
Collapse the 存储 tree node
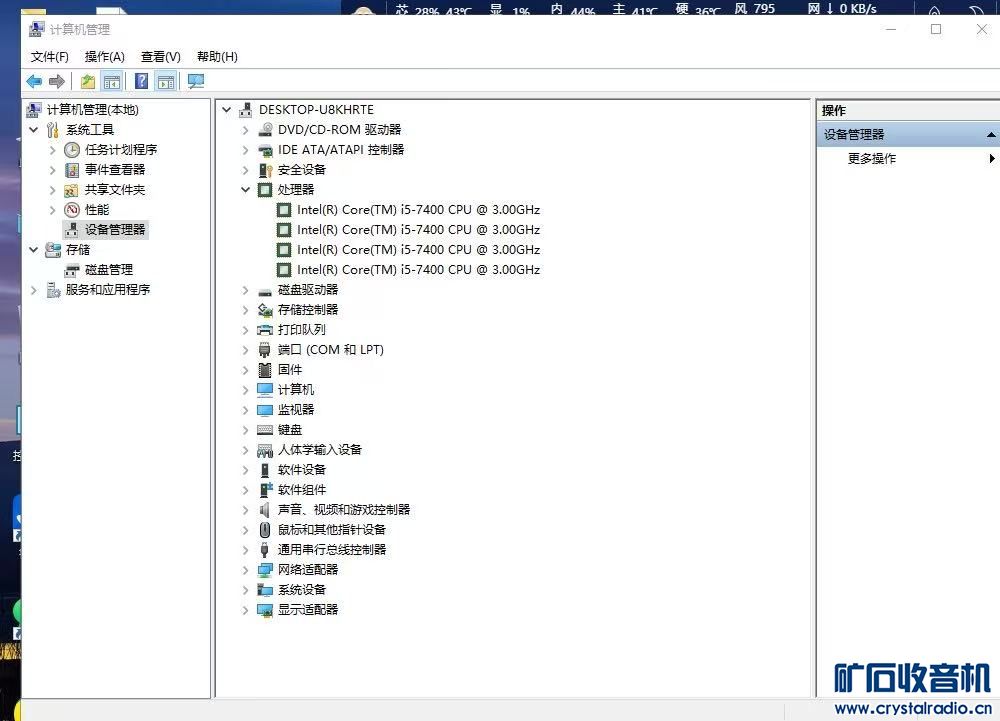pyautogui.click(x=34, y=250)
